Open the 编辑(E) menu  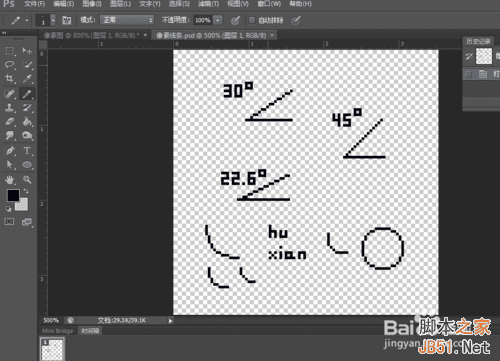[64, 4]
